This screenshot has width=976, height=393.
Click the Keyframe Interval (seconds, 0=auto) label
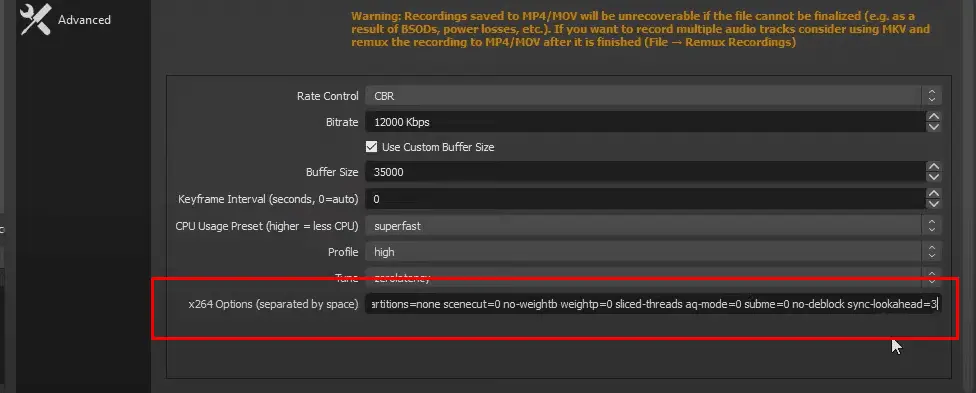268,199
